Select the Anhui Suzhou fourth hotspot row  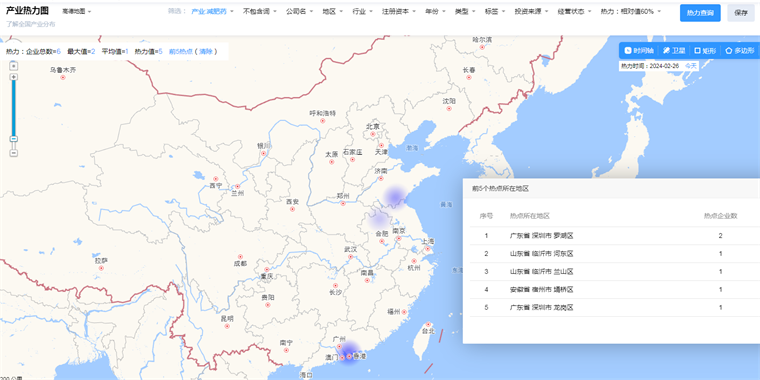pos(615,289)
